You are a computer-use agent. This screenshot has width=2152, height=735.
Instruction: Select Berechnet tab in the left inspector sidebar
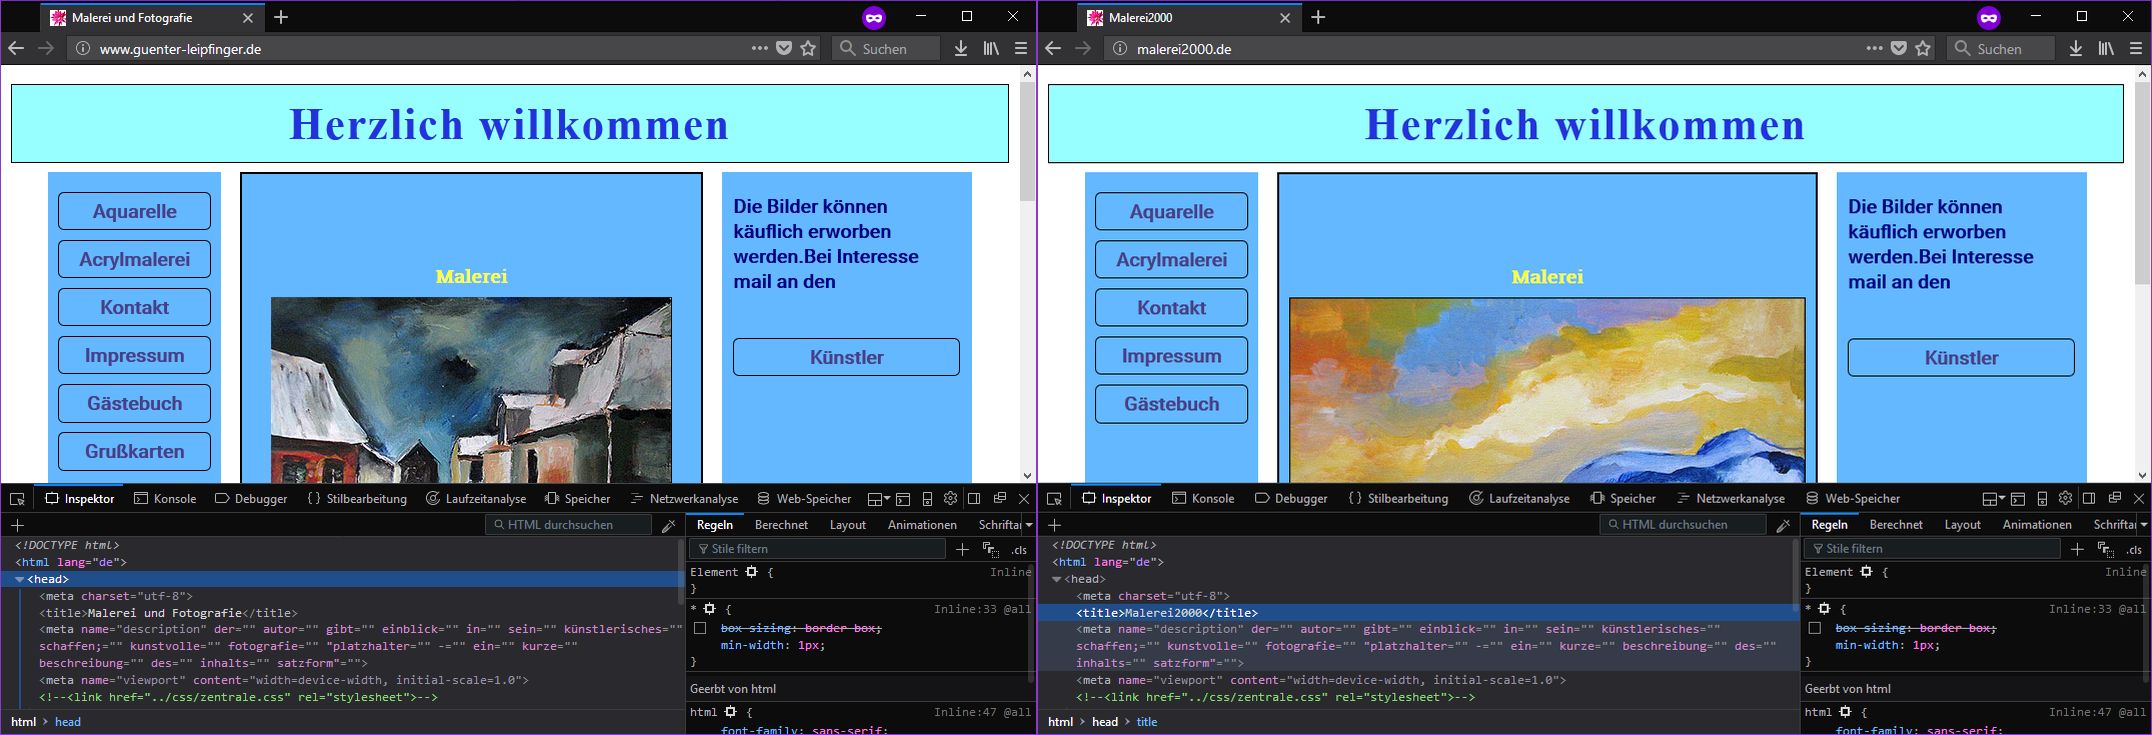point(781,525)
